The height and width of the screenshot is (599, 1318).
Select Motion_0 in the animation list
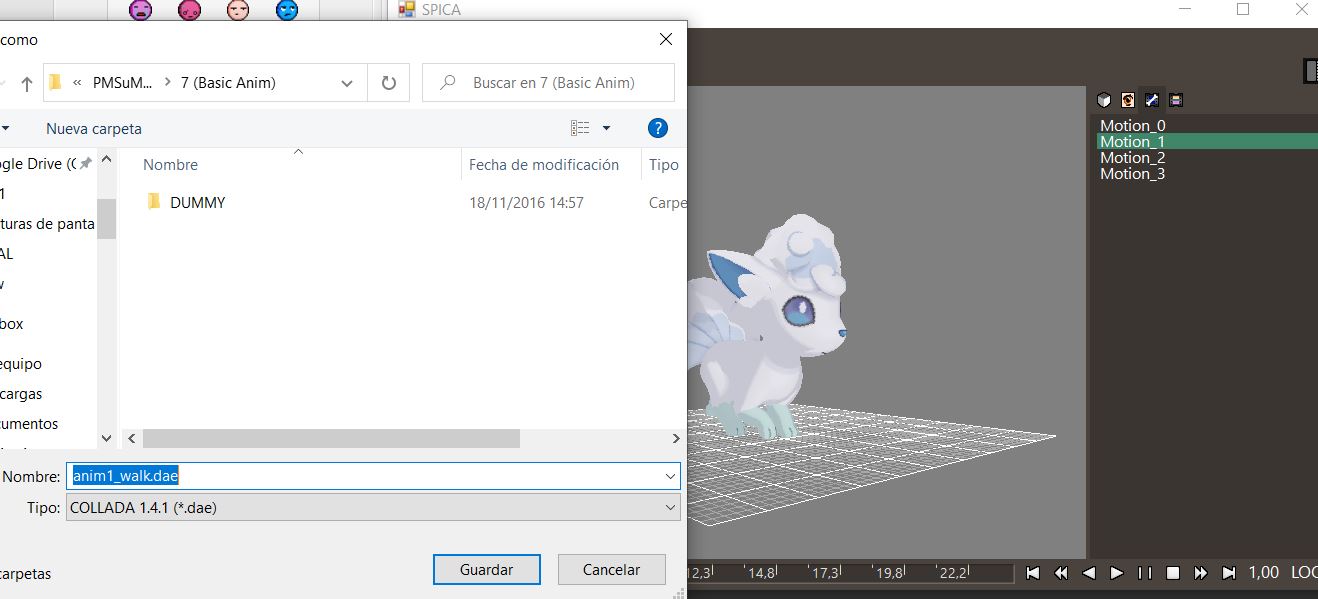tap(1133, 125)
